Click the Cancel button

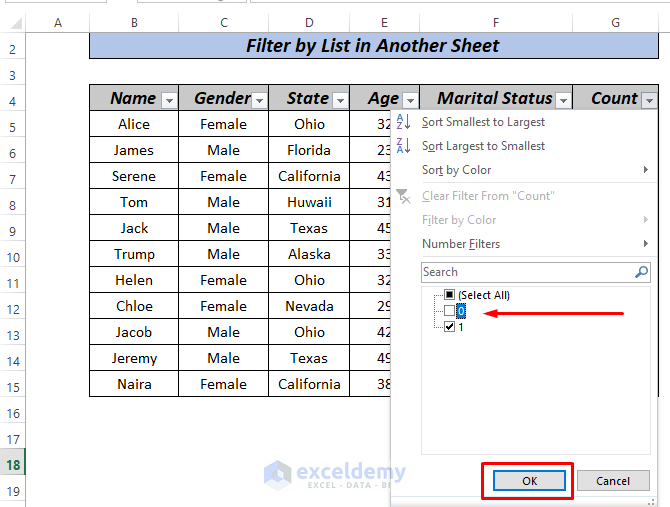[x=613, y=481]
